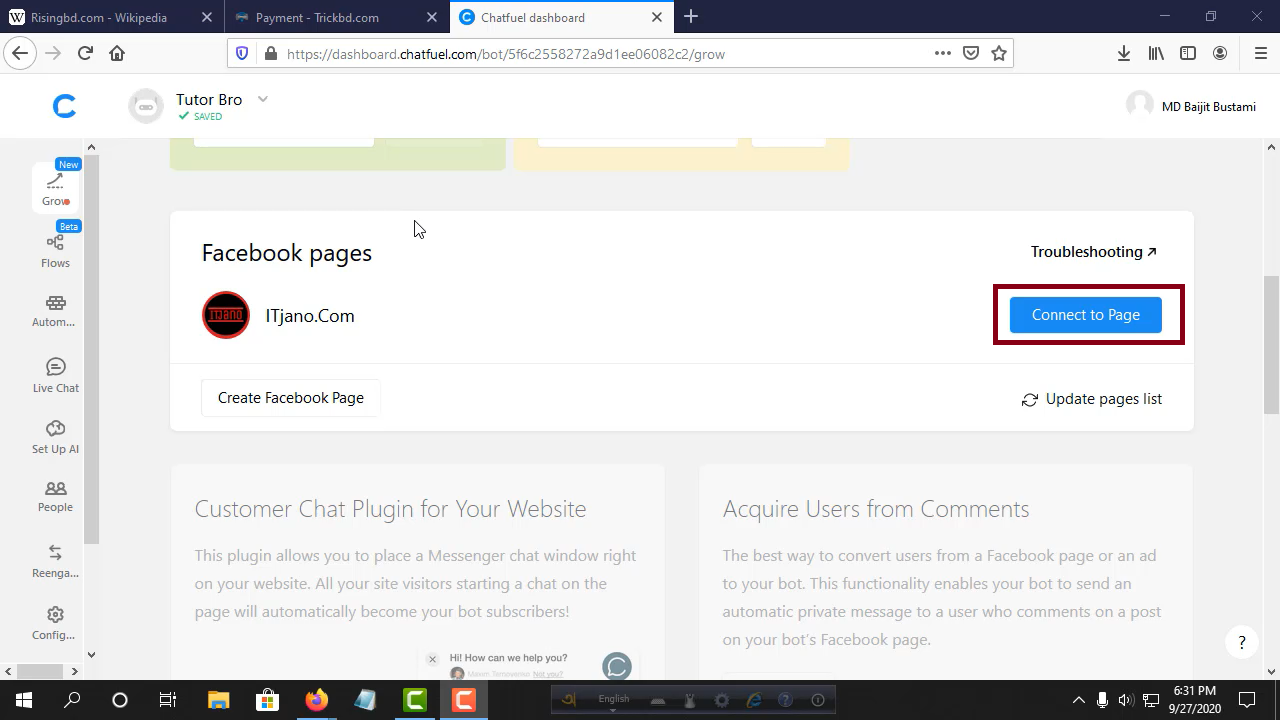The height and width of the screenshot is (720, 1280).
Task: Open Reengage sidebar item
Action: tap(55, 561)
